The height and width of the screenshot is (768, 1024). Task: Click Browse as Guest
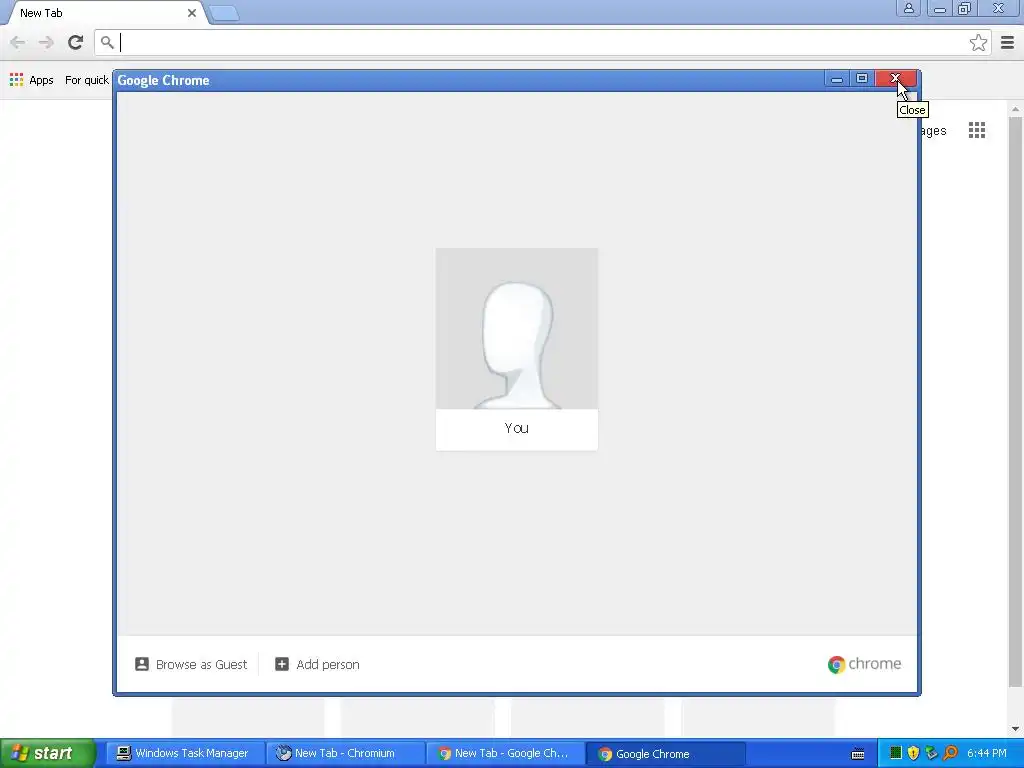coord(191,664)
